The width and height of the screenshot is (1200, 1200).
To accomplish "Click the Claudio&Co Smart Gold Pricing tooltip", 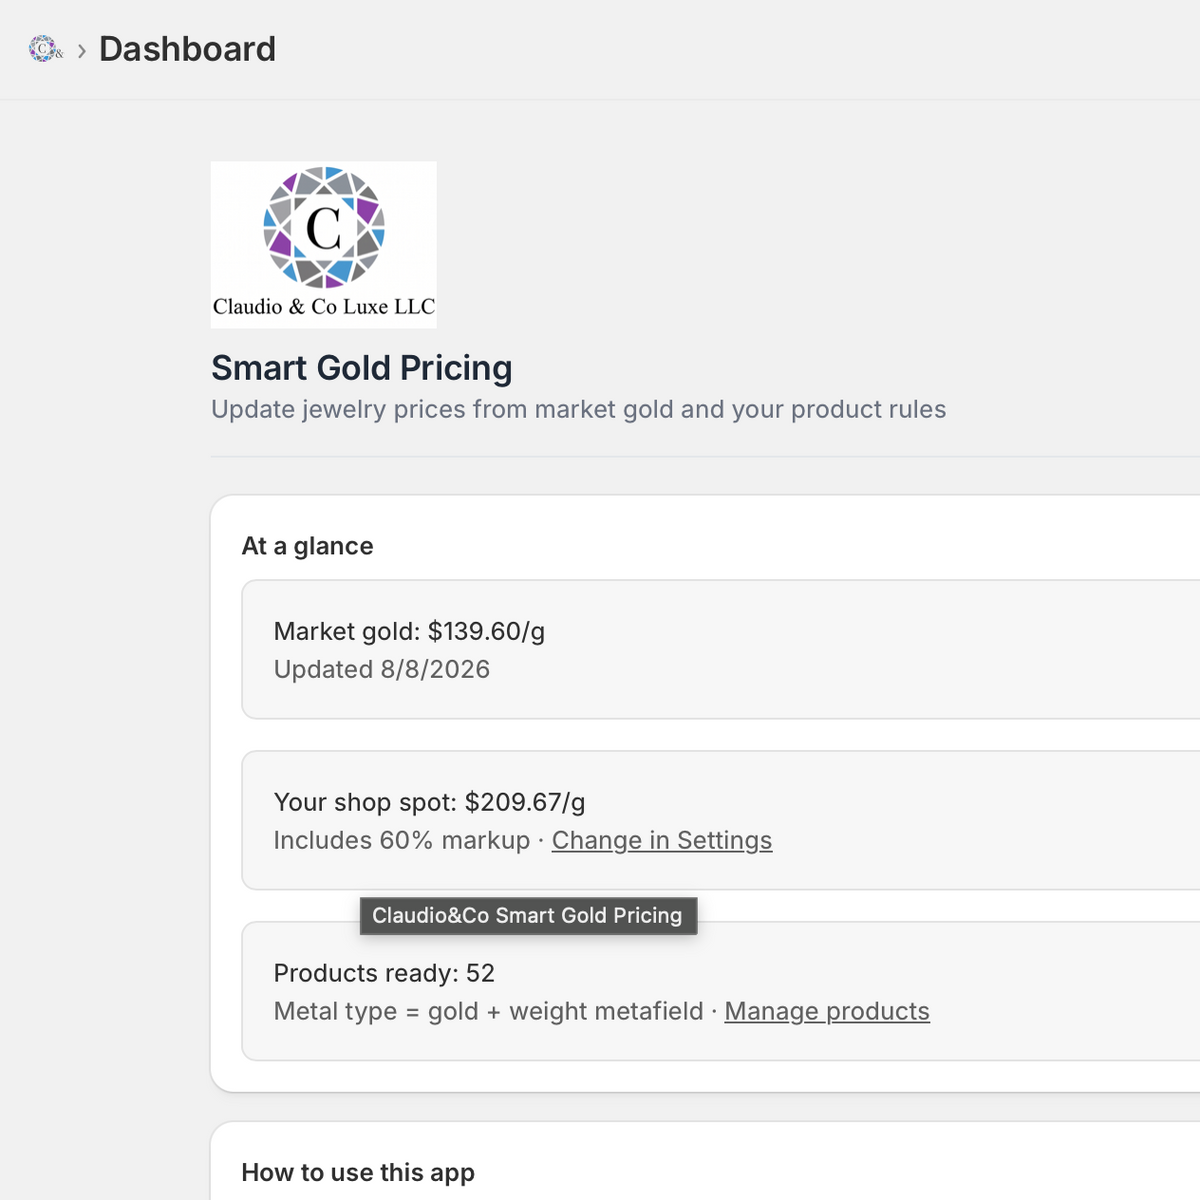I will [528, 915].
